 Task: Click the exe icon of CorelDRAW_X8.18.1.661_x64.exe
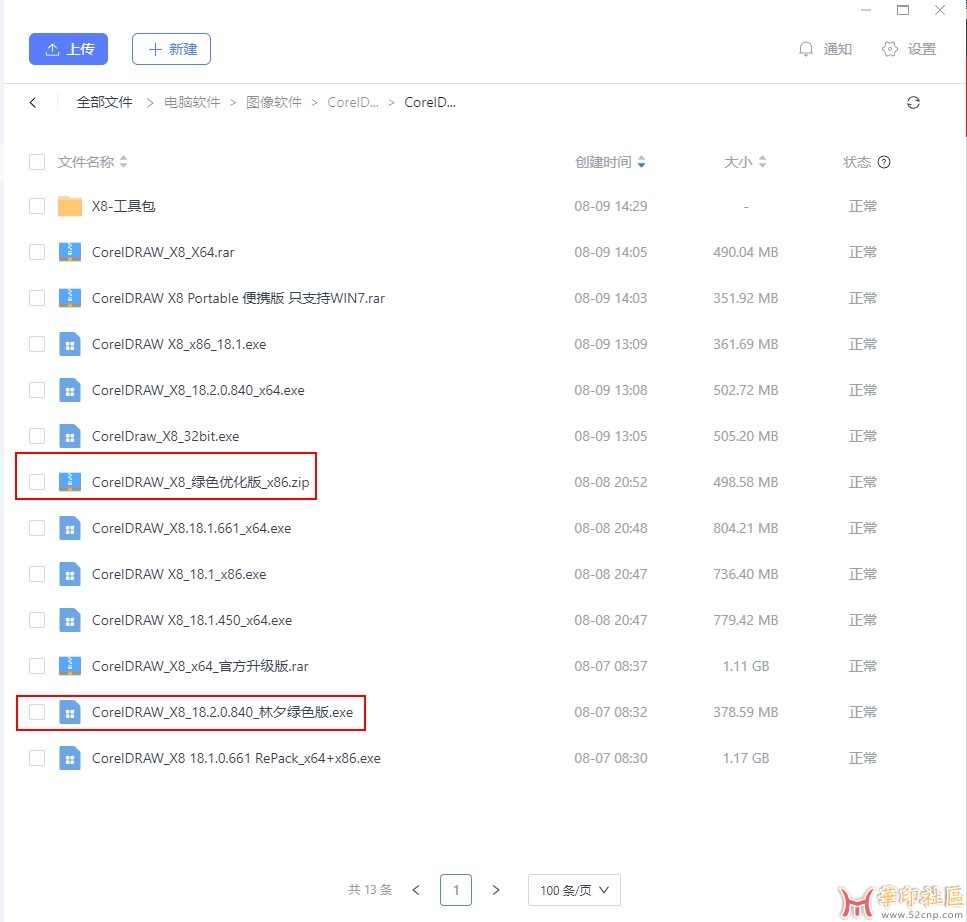point(70,528)
